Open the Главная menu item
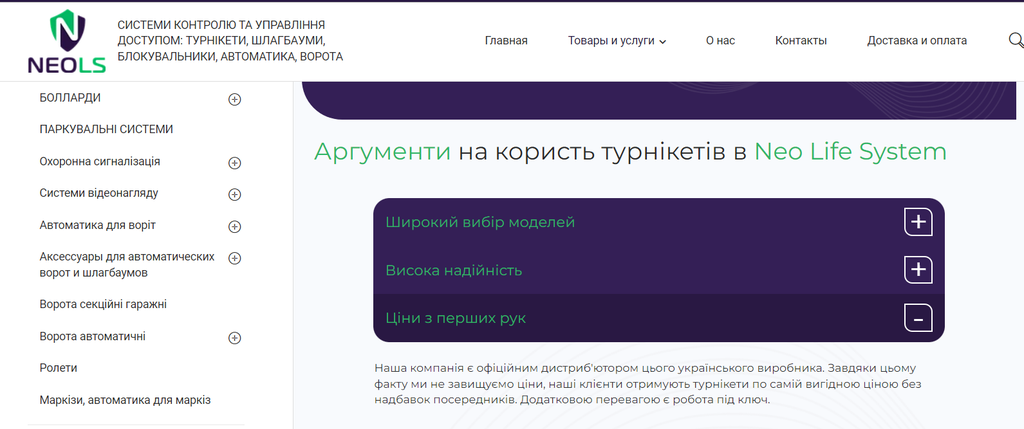The width and height of the screenshot is (1024, 429). pyautogui.click(x=506, y=40)
